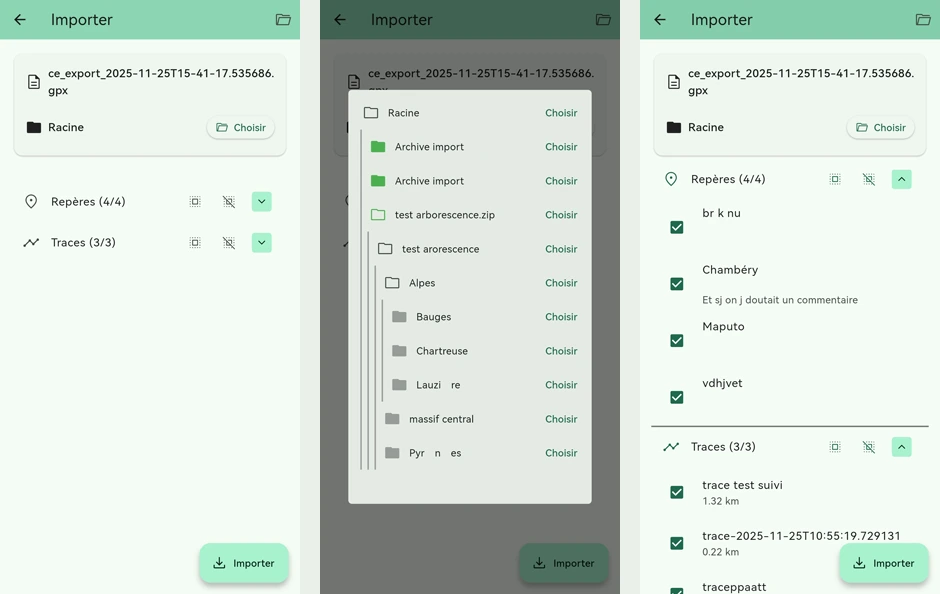Toggle the Maputo waypoint checkbox

(x=677, y=339)
